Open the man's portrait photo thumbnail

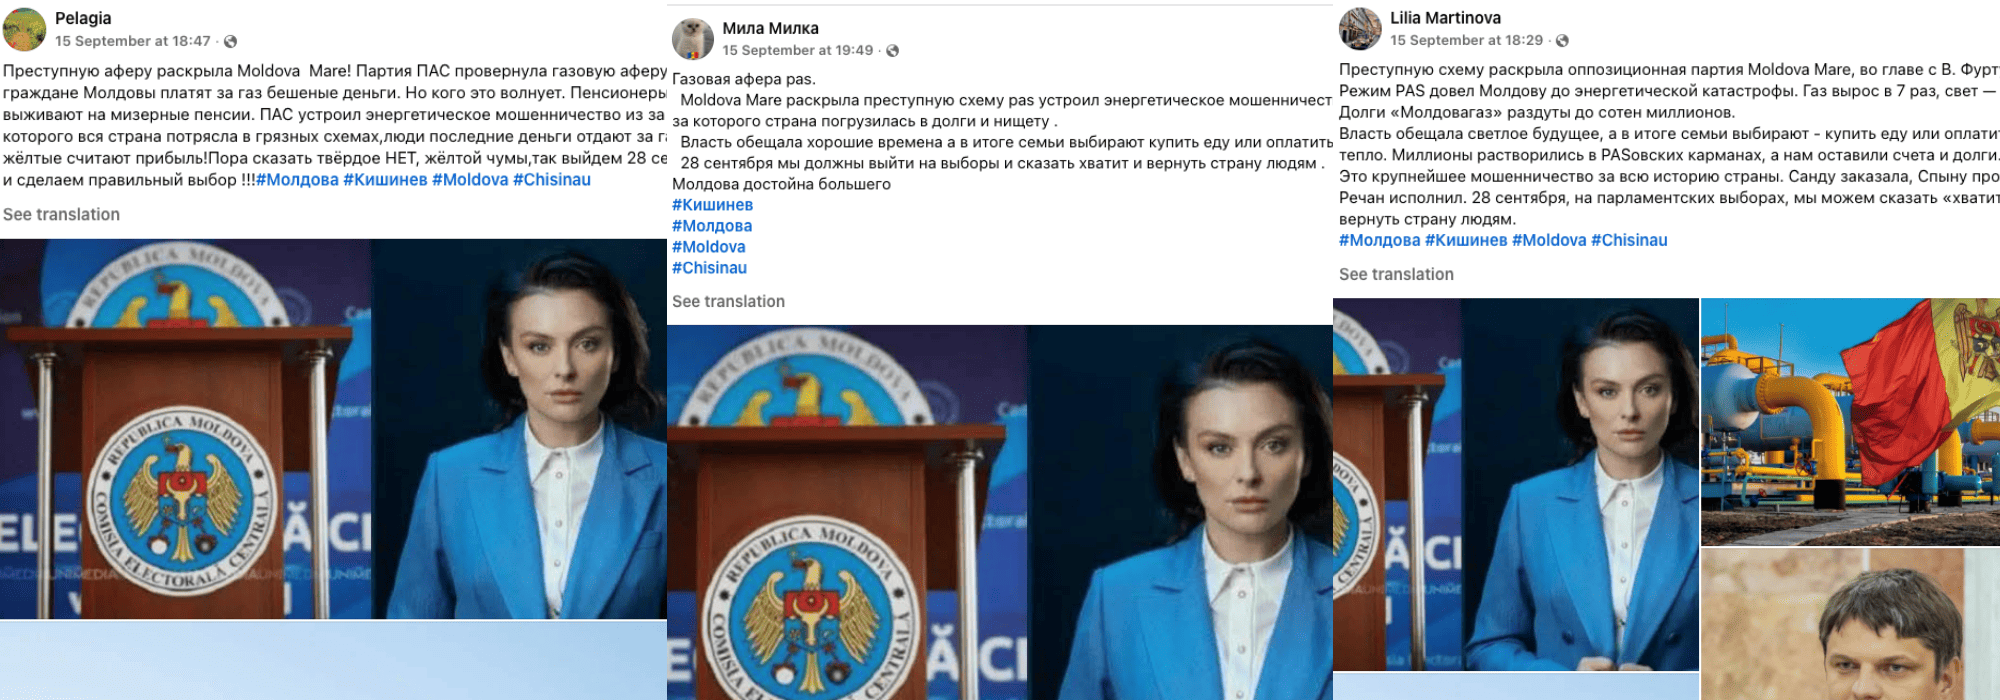1850,624
